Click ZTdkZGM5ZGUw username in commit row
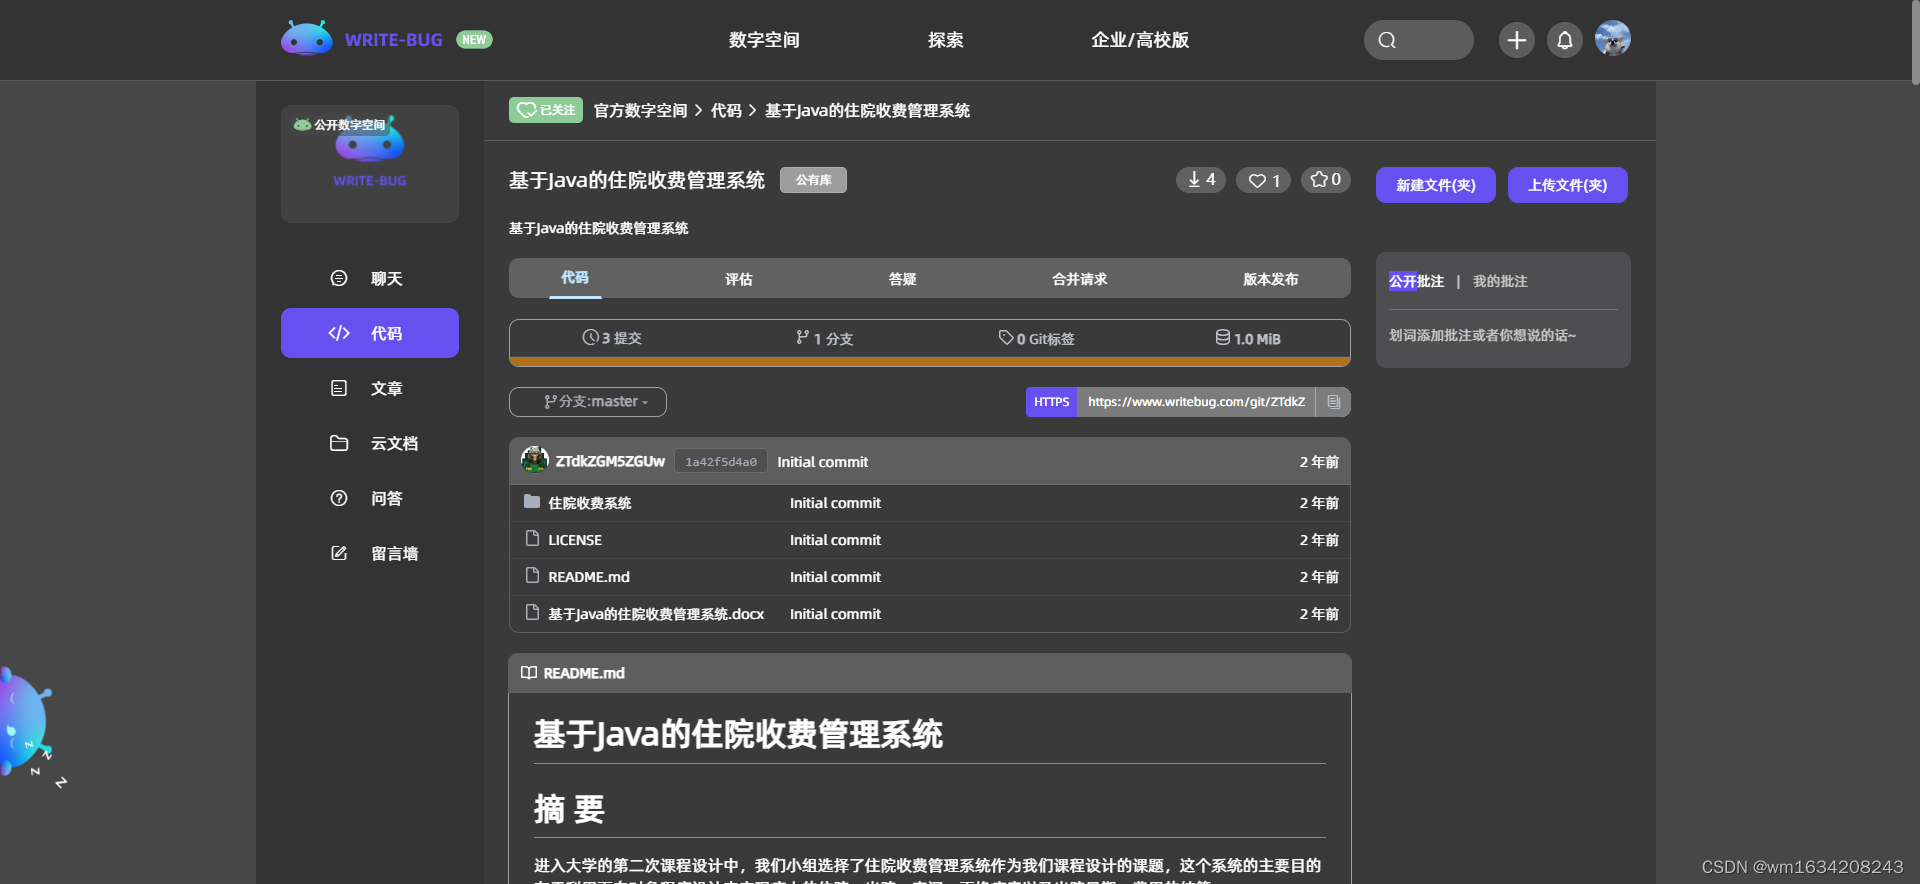The height and width of the screenshot is (884, 1920). tap(610, 461)
